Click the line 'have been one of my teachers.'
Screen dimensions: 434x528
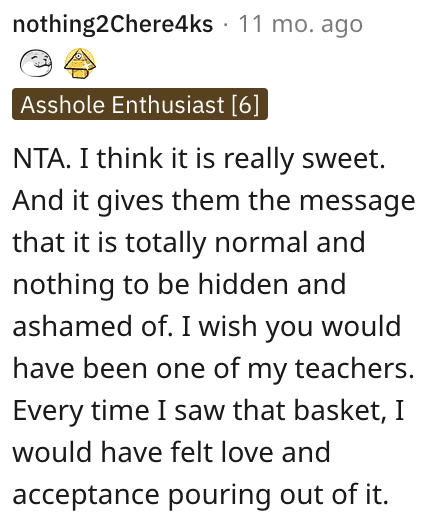pos(213,369)
